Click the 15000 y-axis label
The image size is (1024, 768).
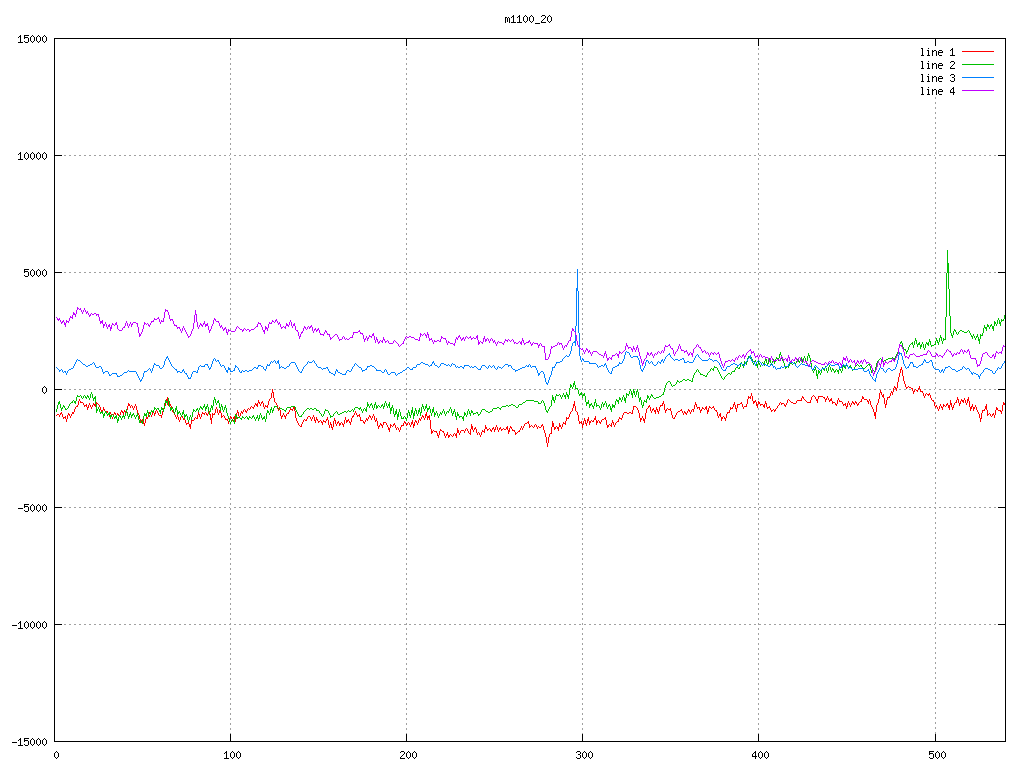(33, 39)
